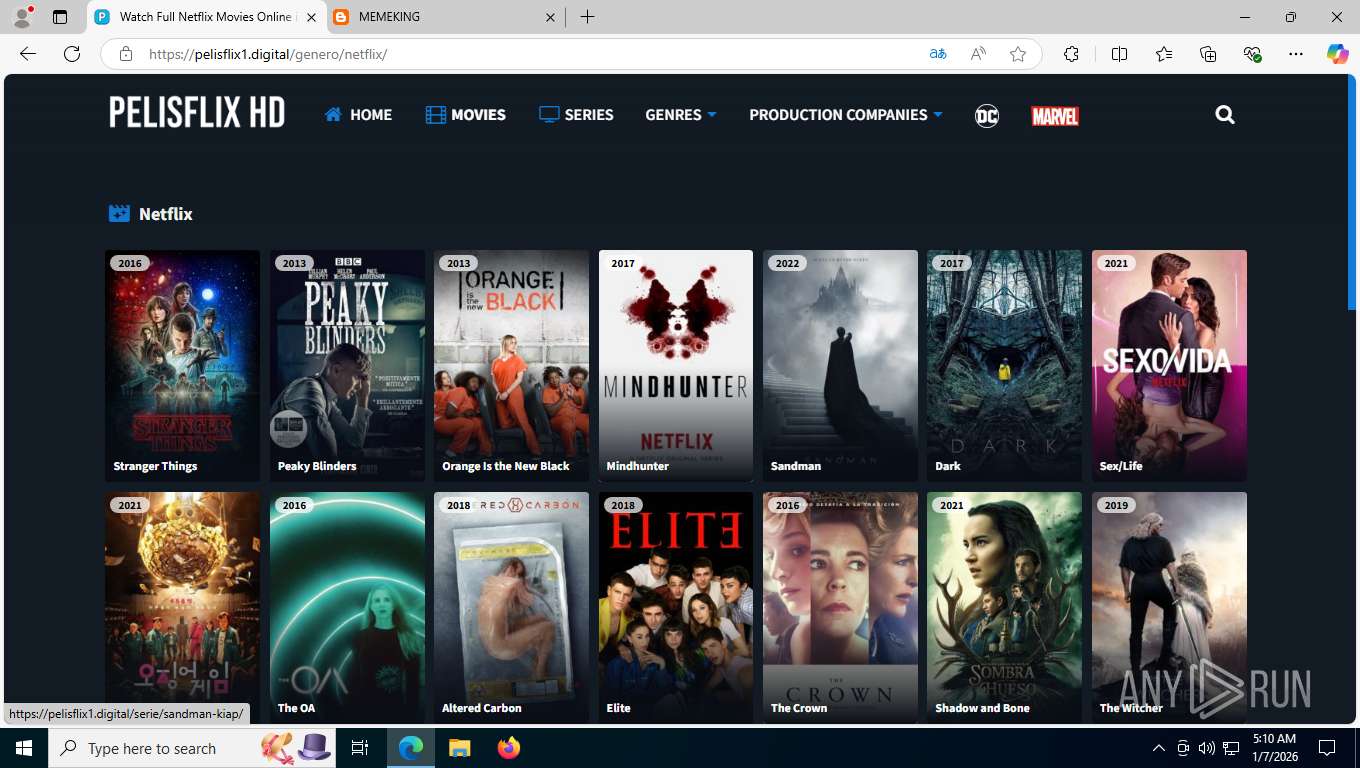Open the notification center icon
The height and width of the screenshot is (768, 1360).
[x=1327, y=748]
